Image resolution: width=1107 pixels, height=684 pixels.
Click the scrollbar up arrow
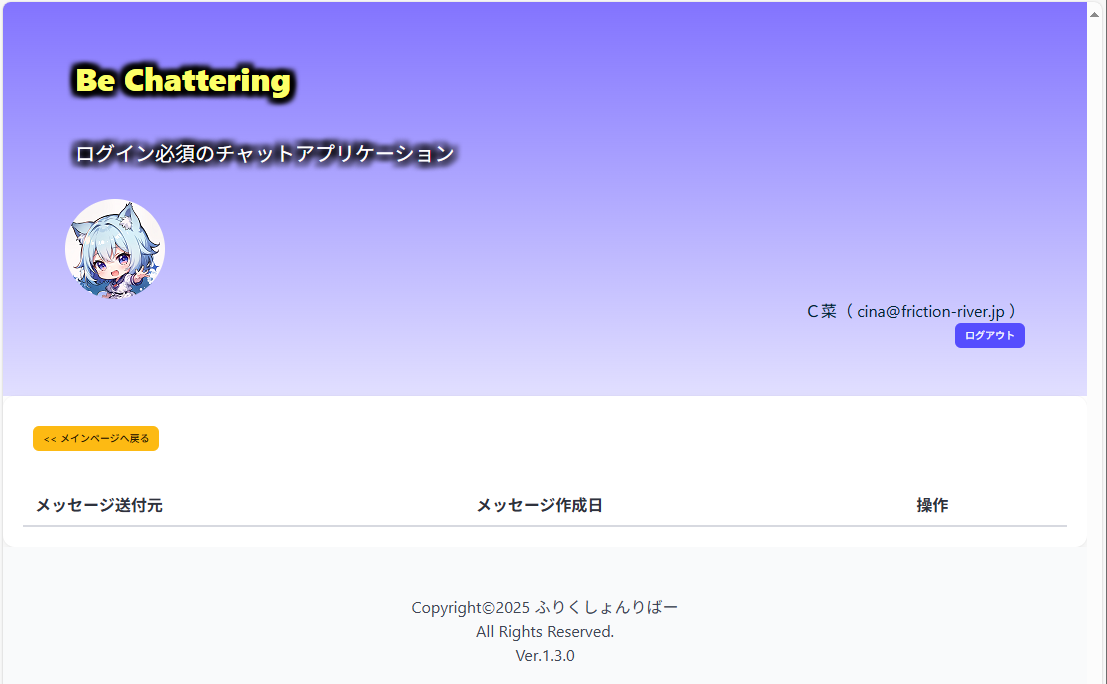click(x=1095, y=14)
